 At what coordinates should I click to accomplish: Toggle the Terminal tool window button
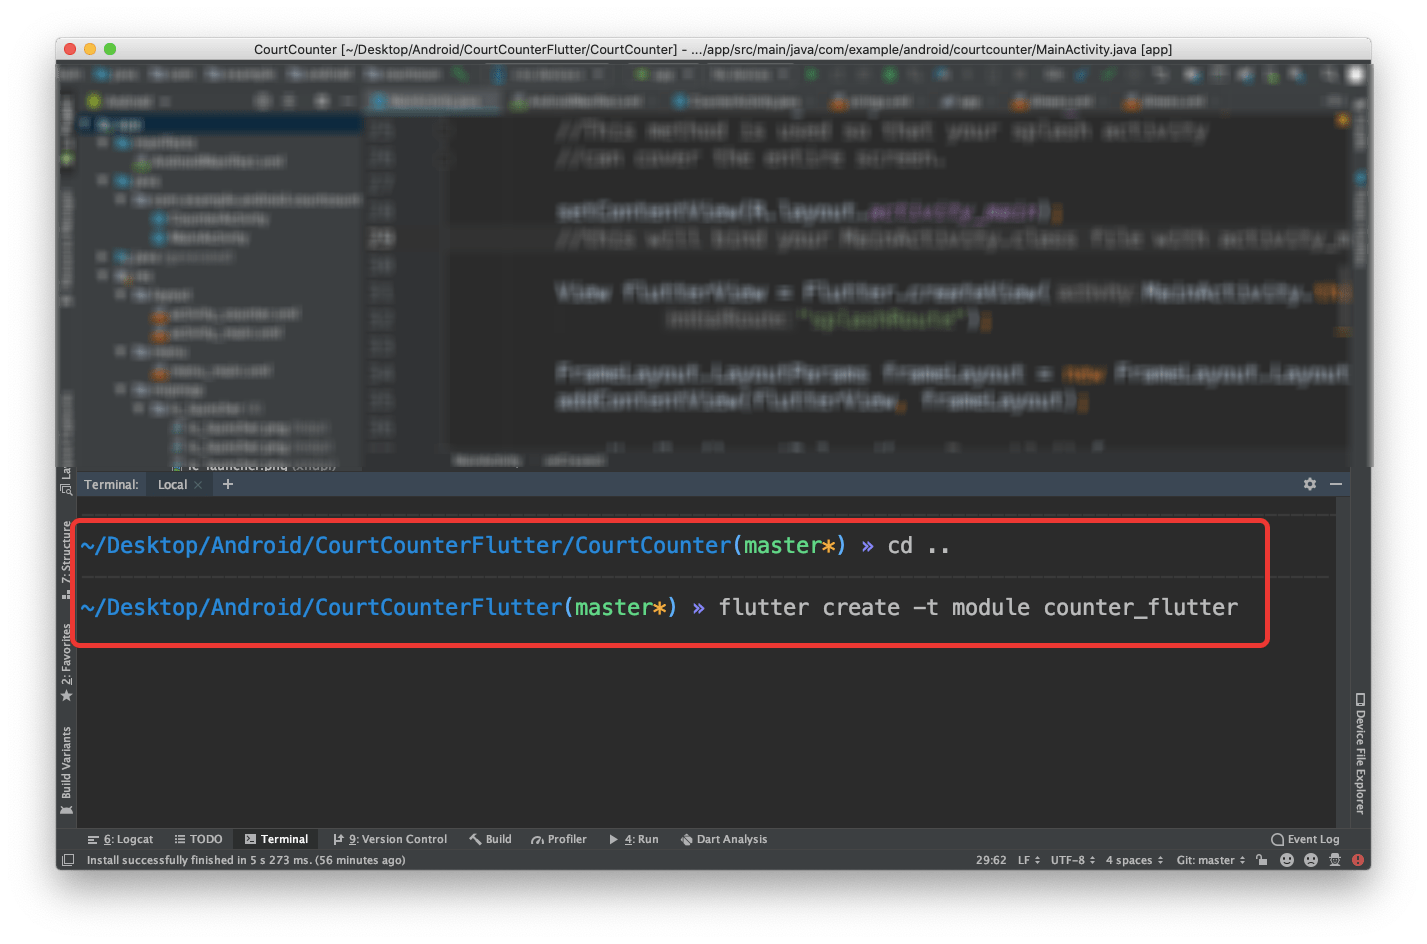coord(277,839)
